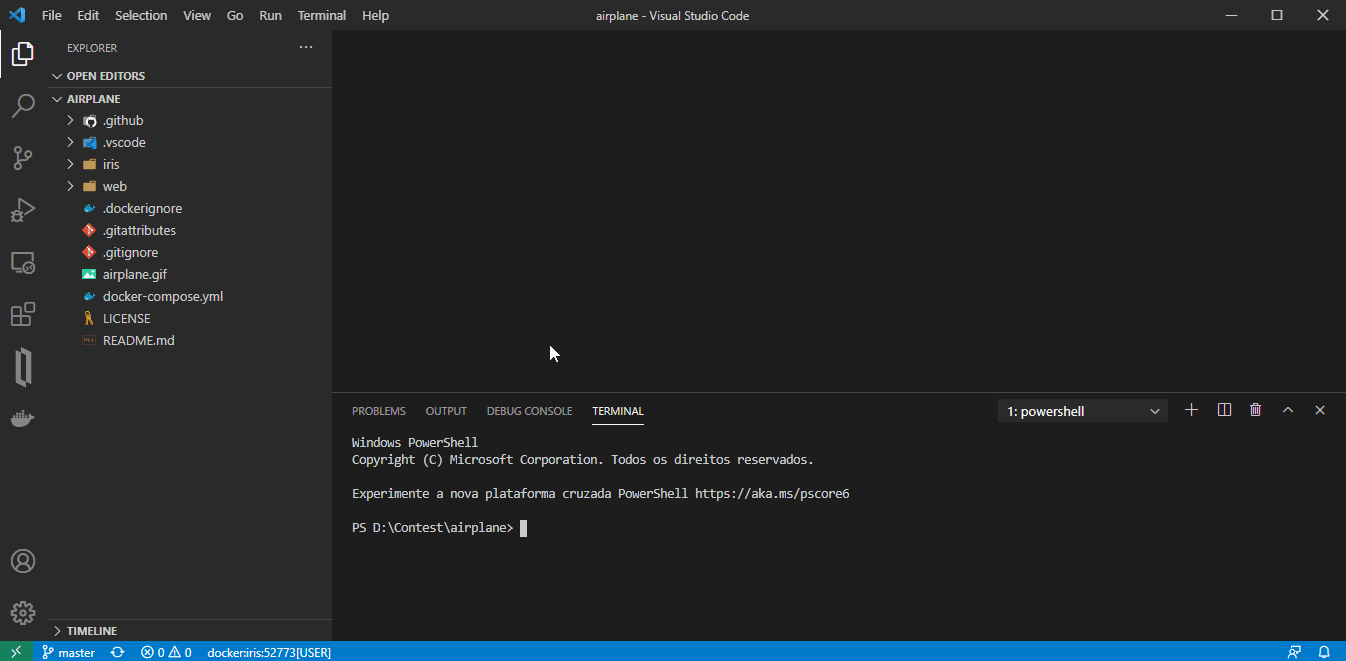Open the Accounts menu icon
This screenshot has height=661, width=1346.
click(23, 561)
